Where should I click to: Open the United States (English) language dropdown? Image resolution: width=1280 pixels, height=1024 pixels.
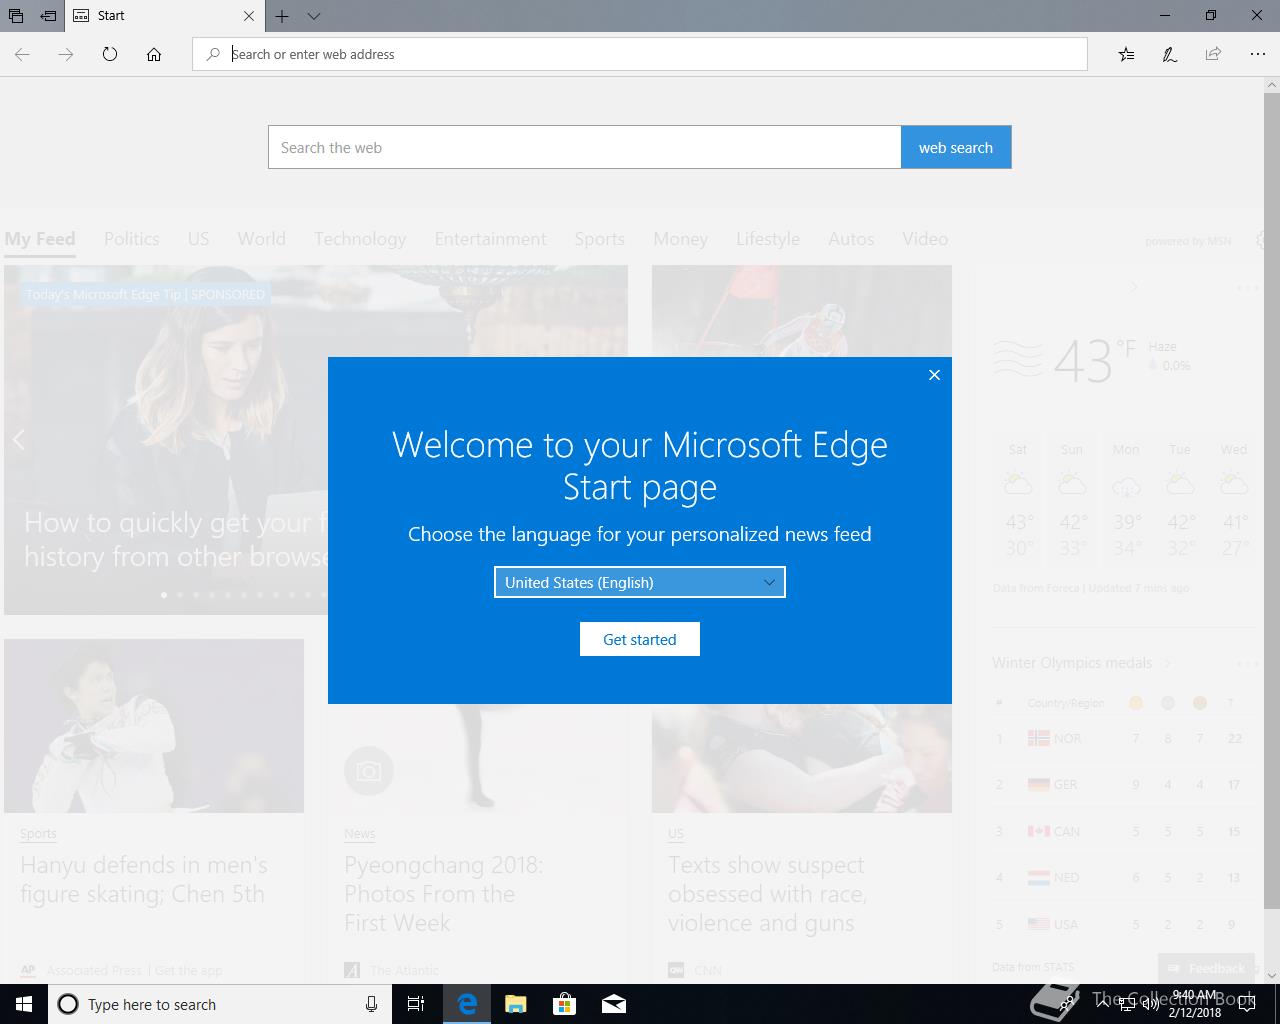(640, 582)
